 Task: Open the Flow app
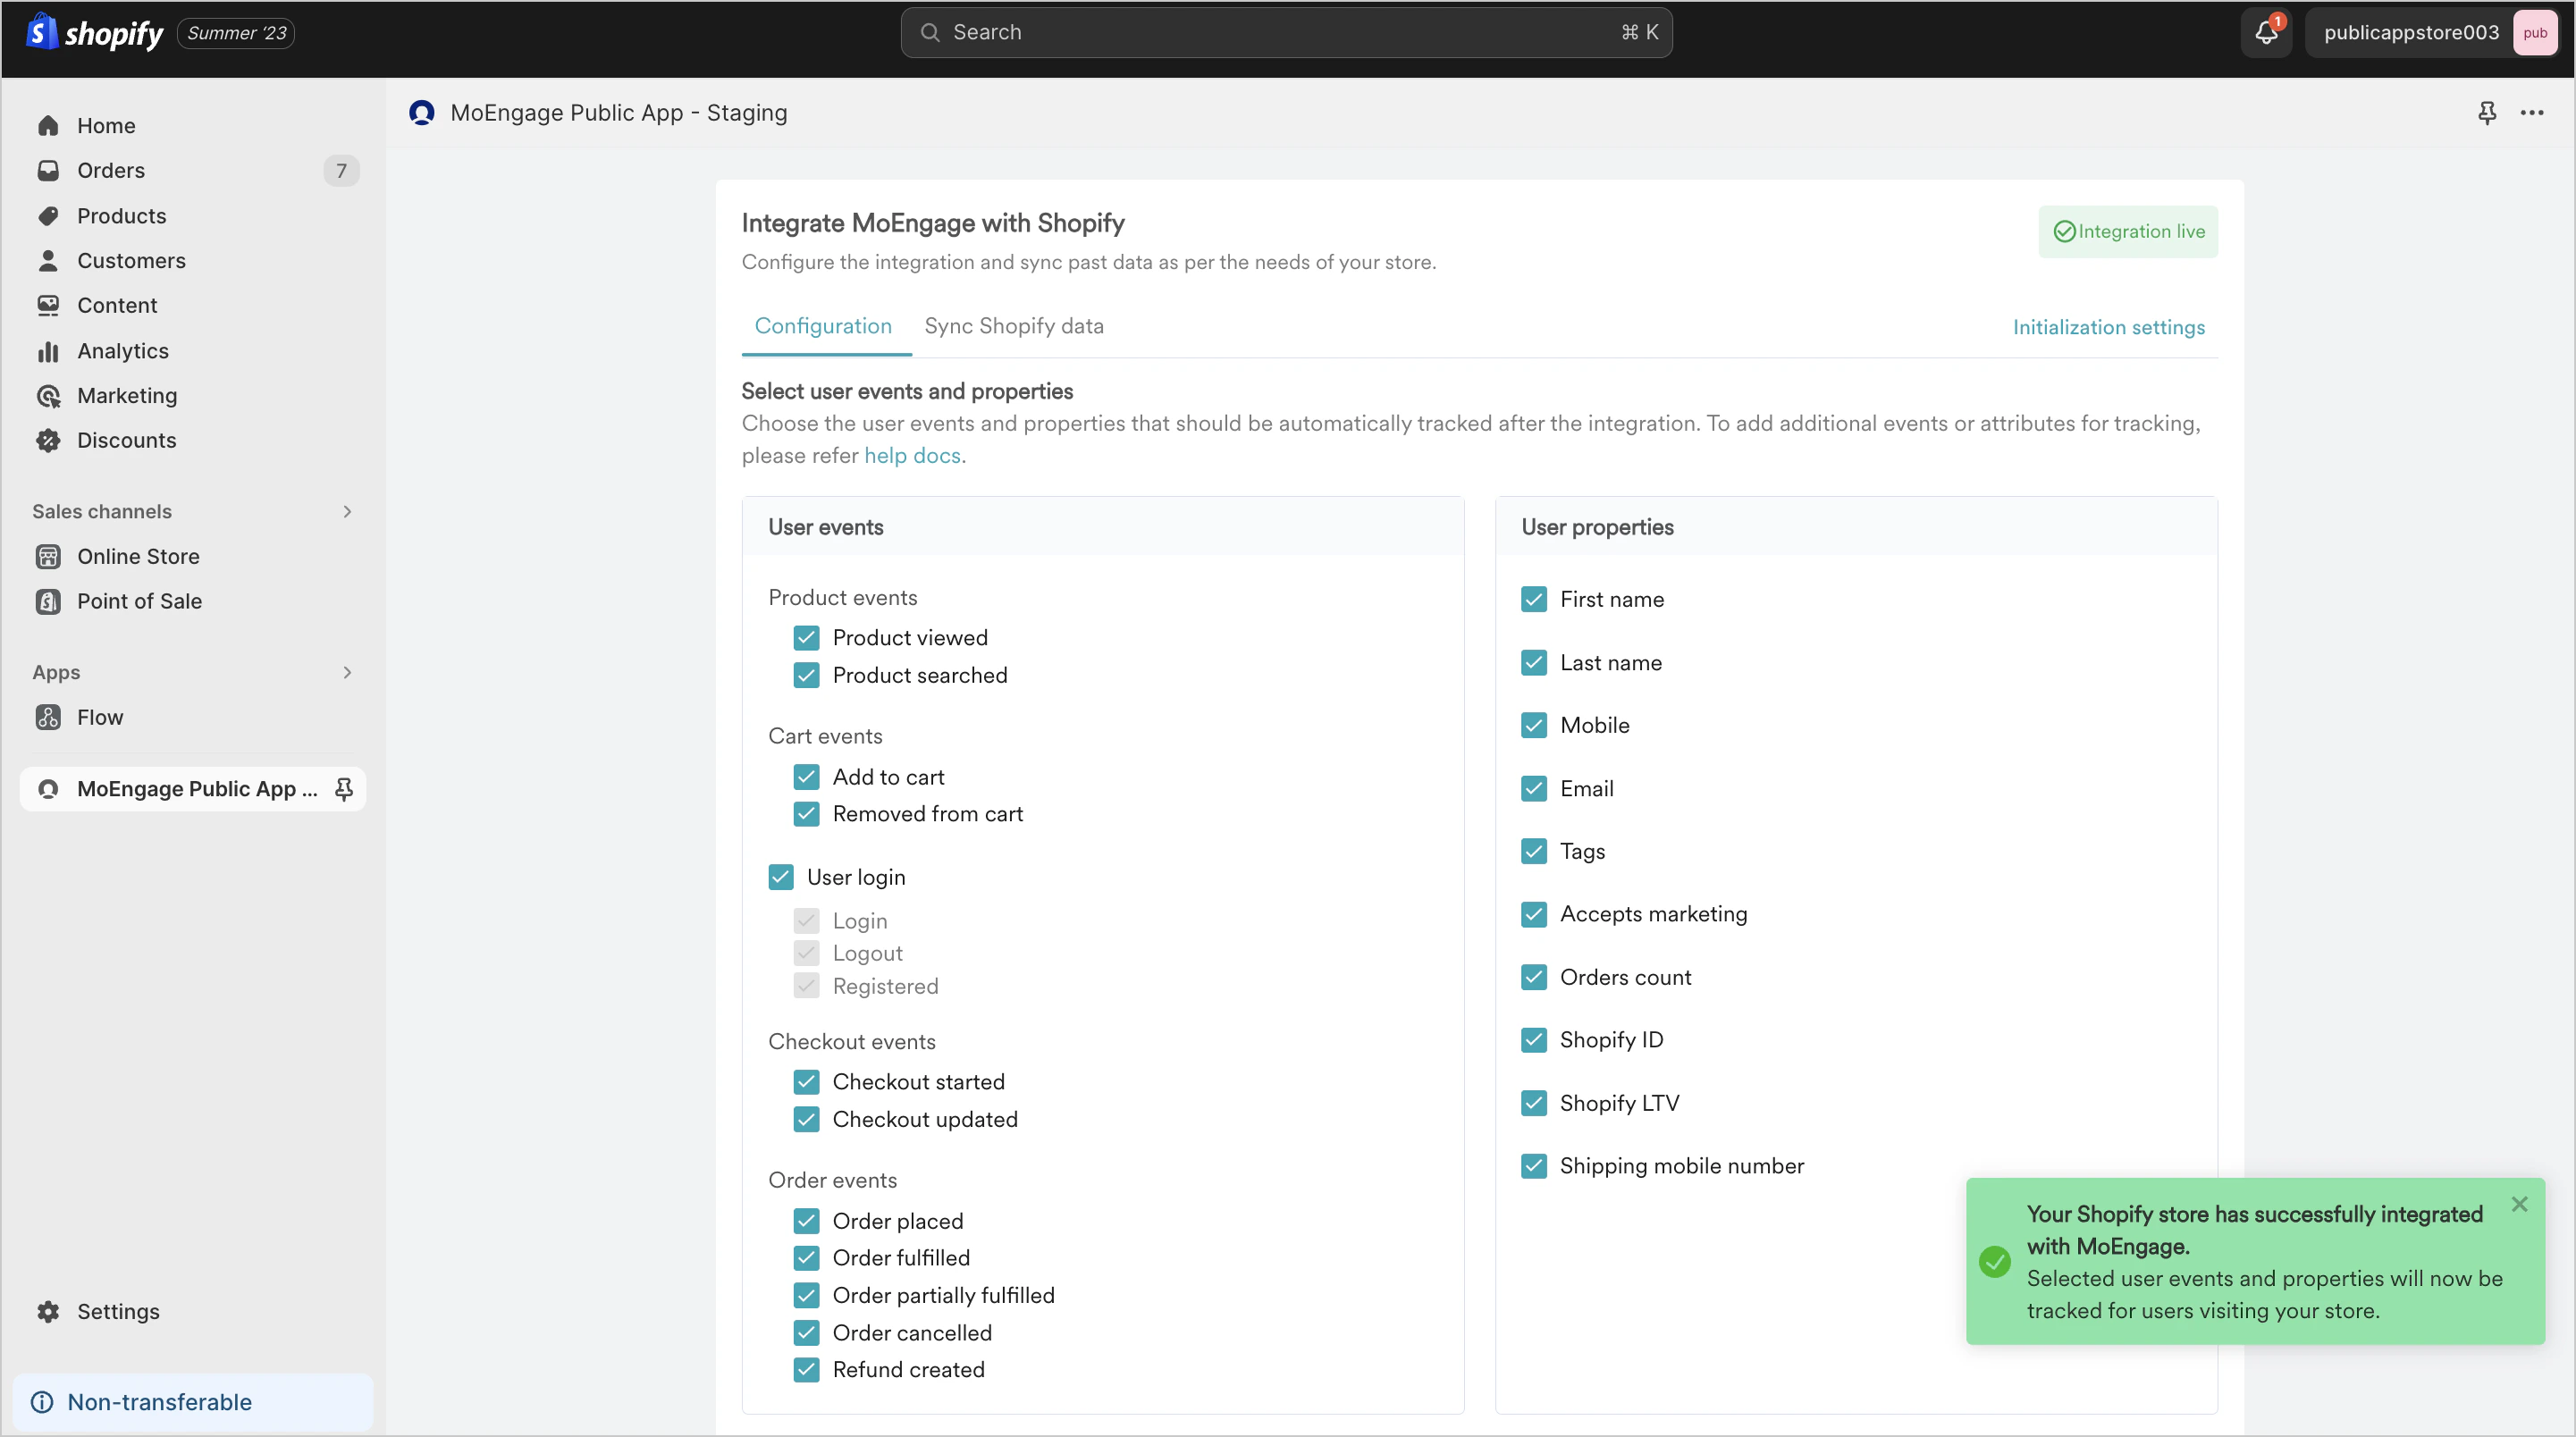coord(100,716)
